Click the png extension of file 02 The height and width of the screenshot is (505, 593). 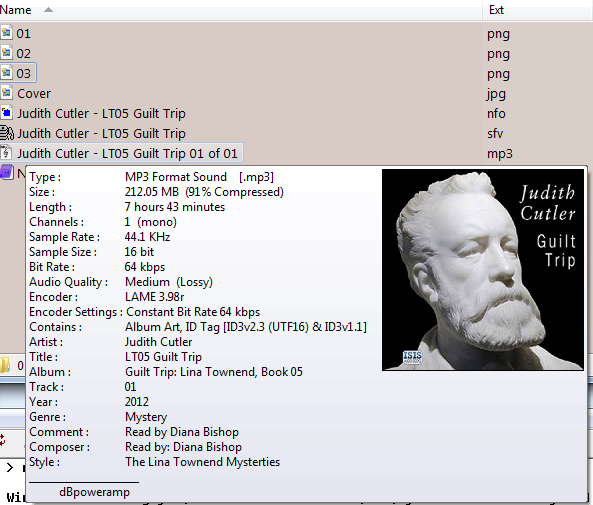click(x=498, y=54)
